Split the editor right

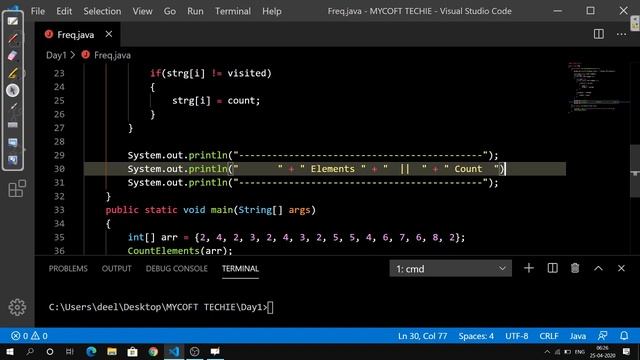pos(599,34)
